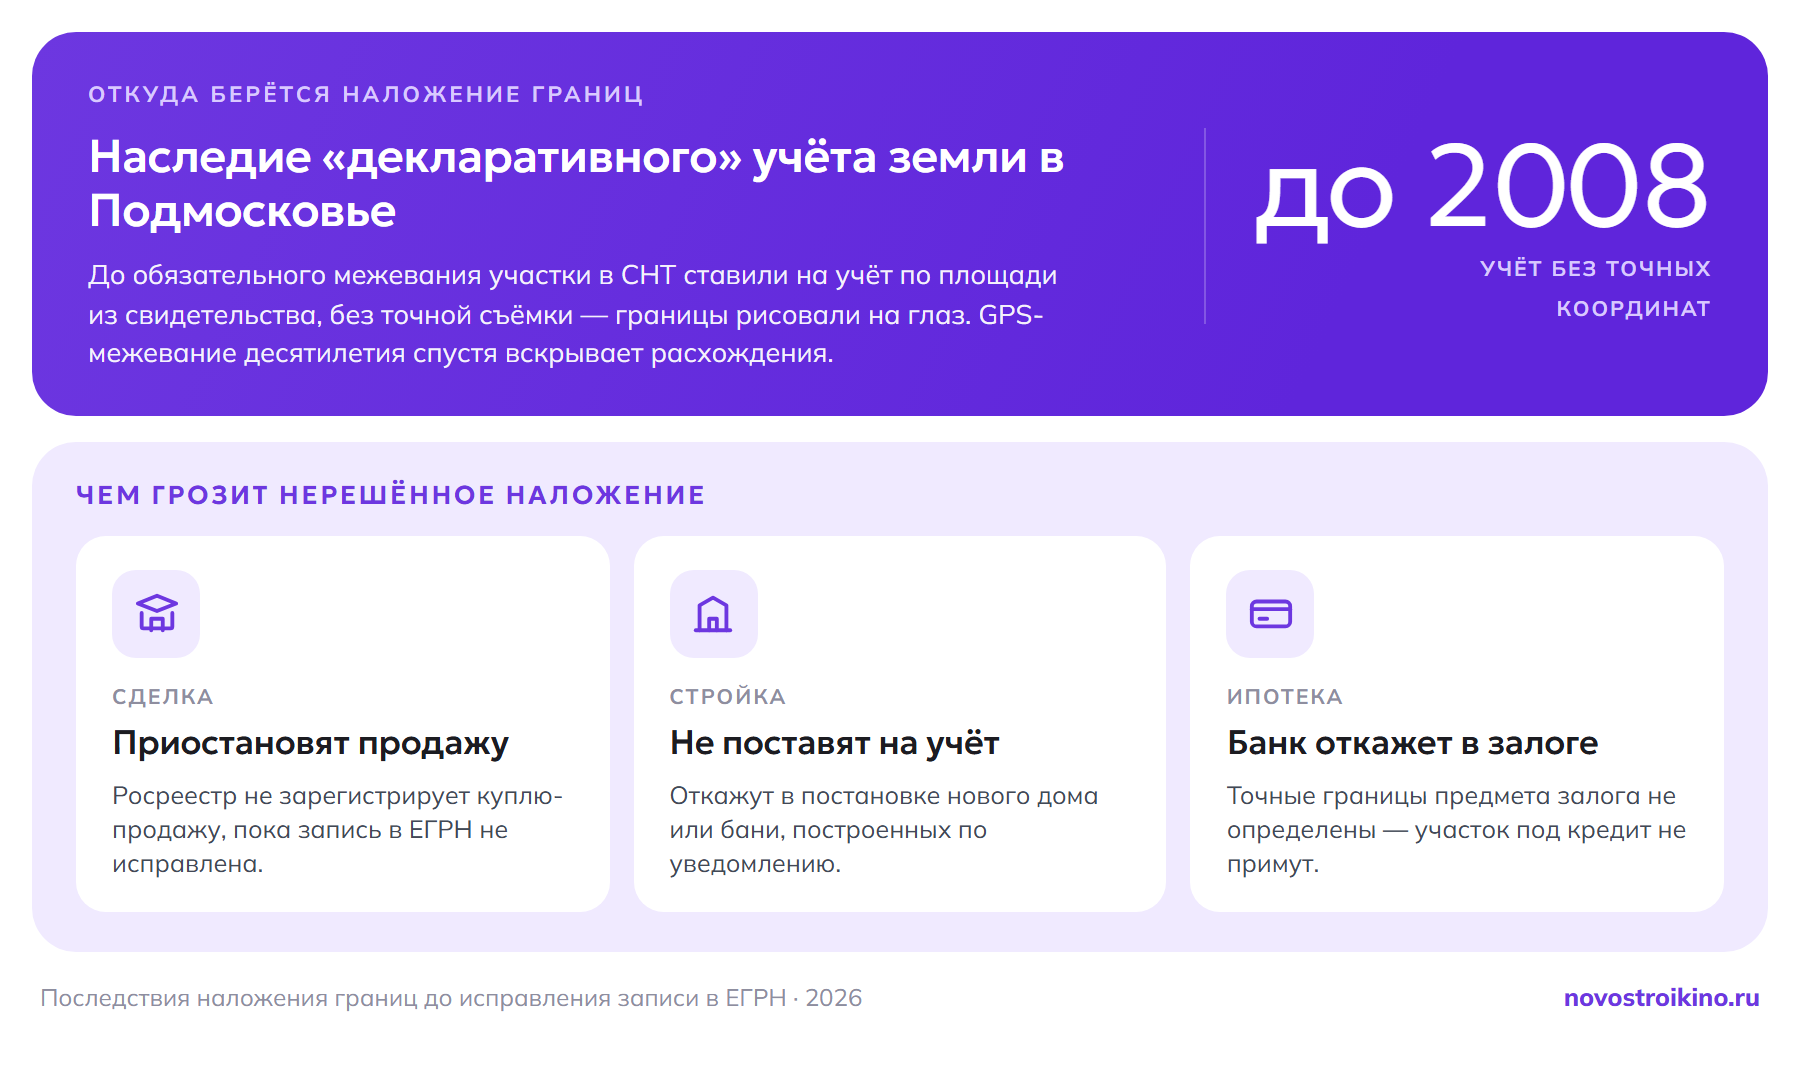Click the footer text «Последствия наложения границ»
The image size is (1800, 1078).
tap(451, 998)
